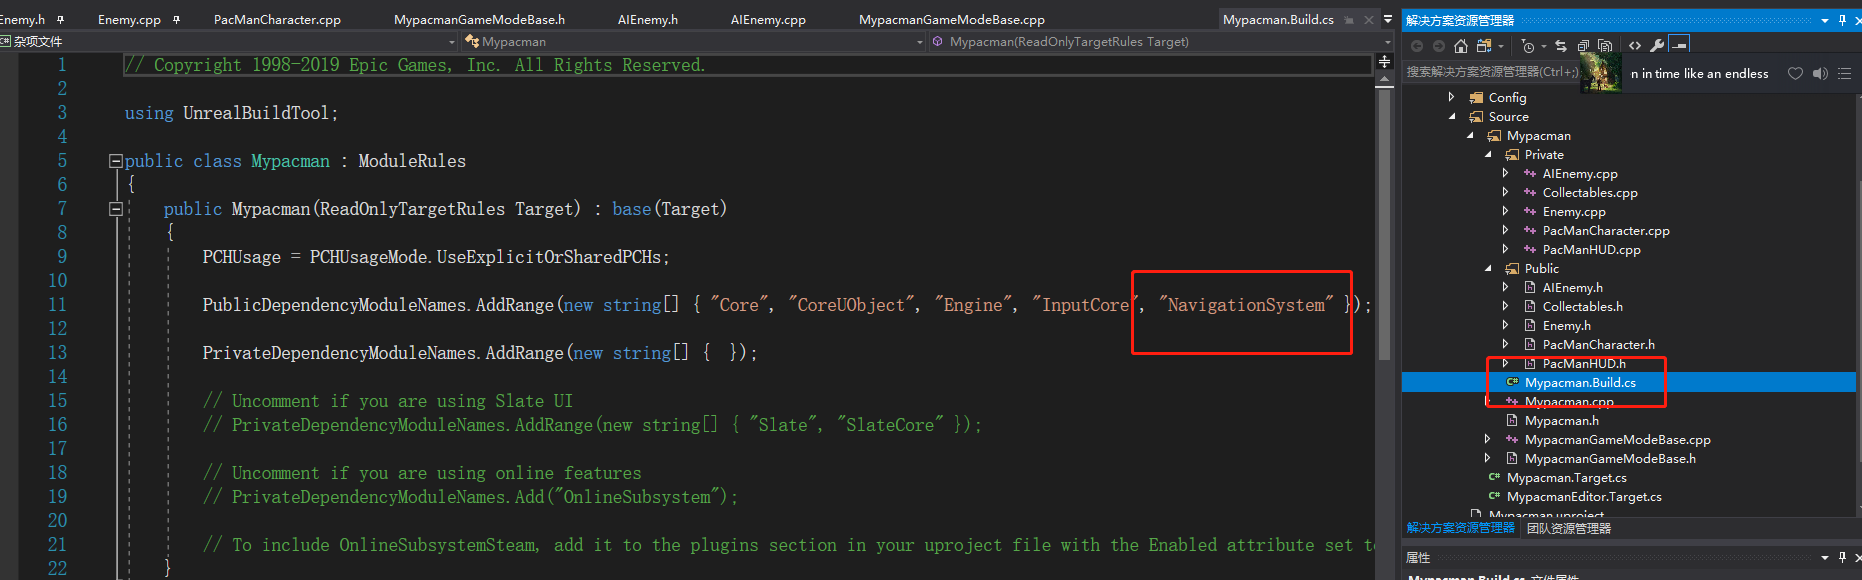The height and width of the screenshot is (580, 1862).
Task: Switch to Enemy.cpp editor tab
Action: click(x=129, y=20)
